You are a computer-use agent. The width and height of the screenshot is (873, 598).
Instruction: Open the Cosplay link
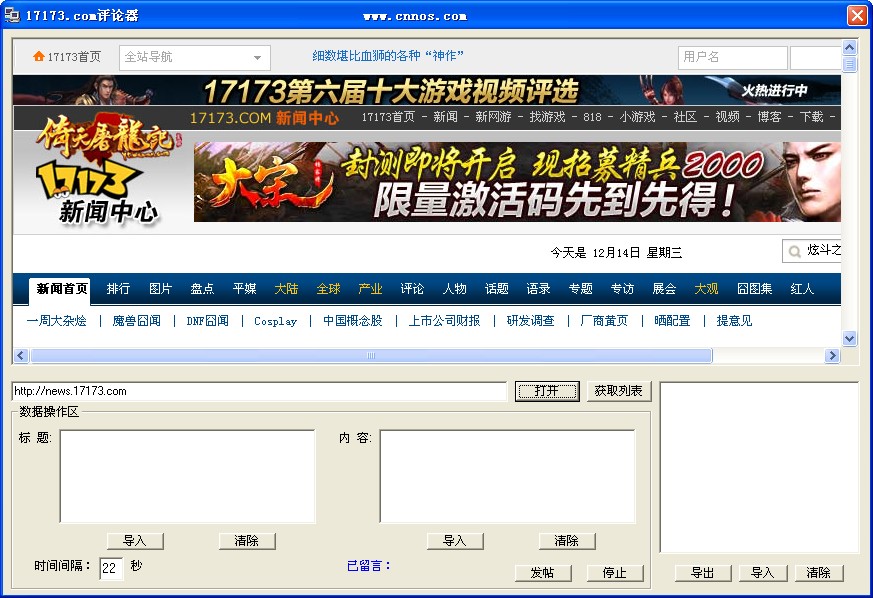point(276,321)
